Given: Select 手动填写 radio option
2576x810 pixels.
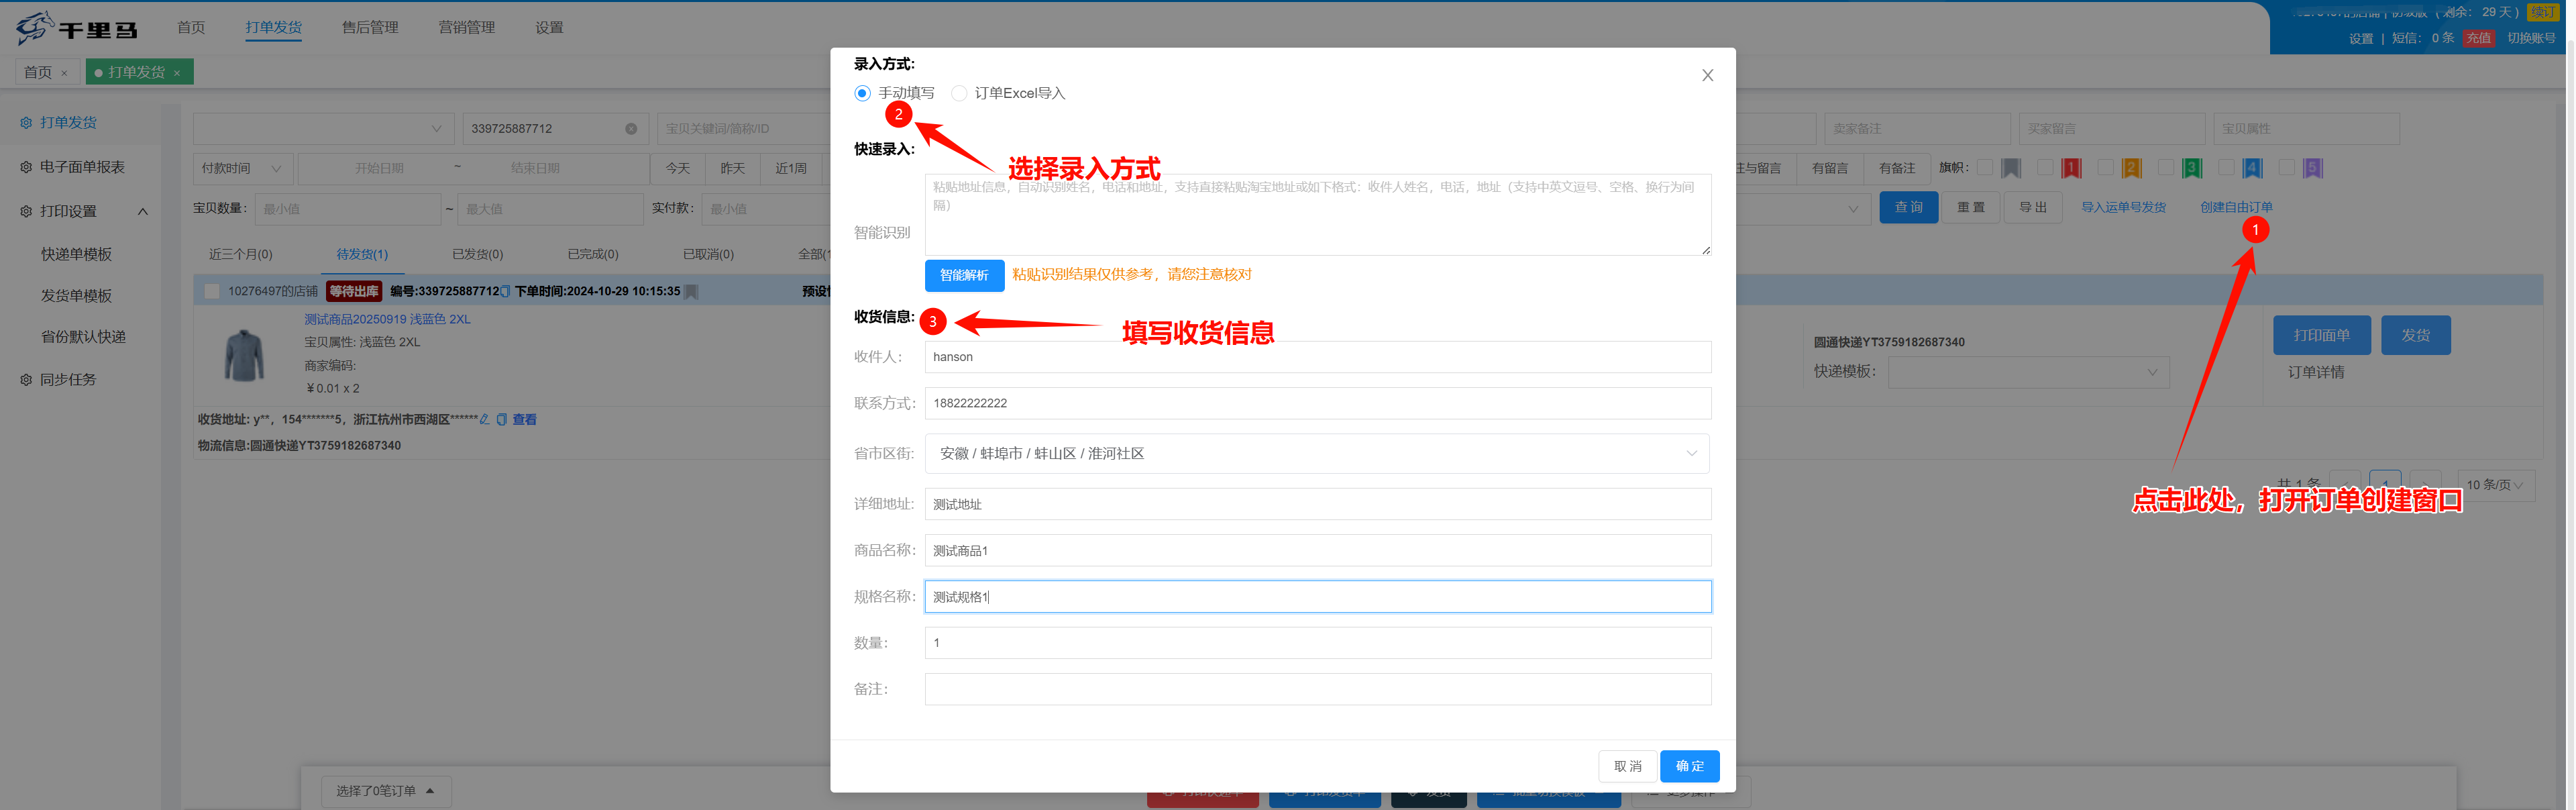Looking at the screenshot, I should click(x=862, y=93).
